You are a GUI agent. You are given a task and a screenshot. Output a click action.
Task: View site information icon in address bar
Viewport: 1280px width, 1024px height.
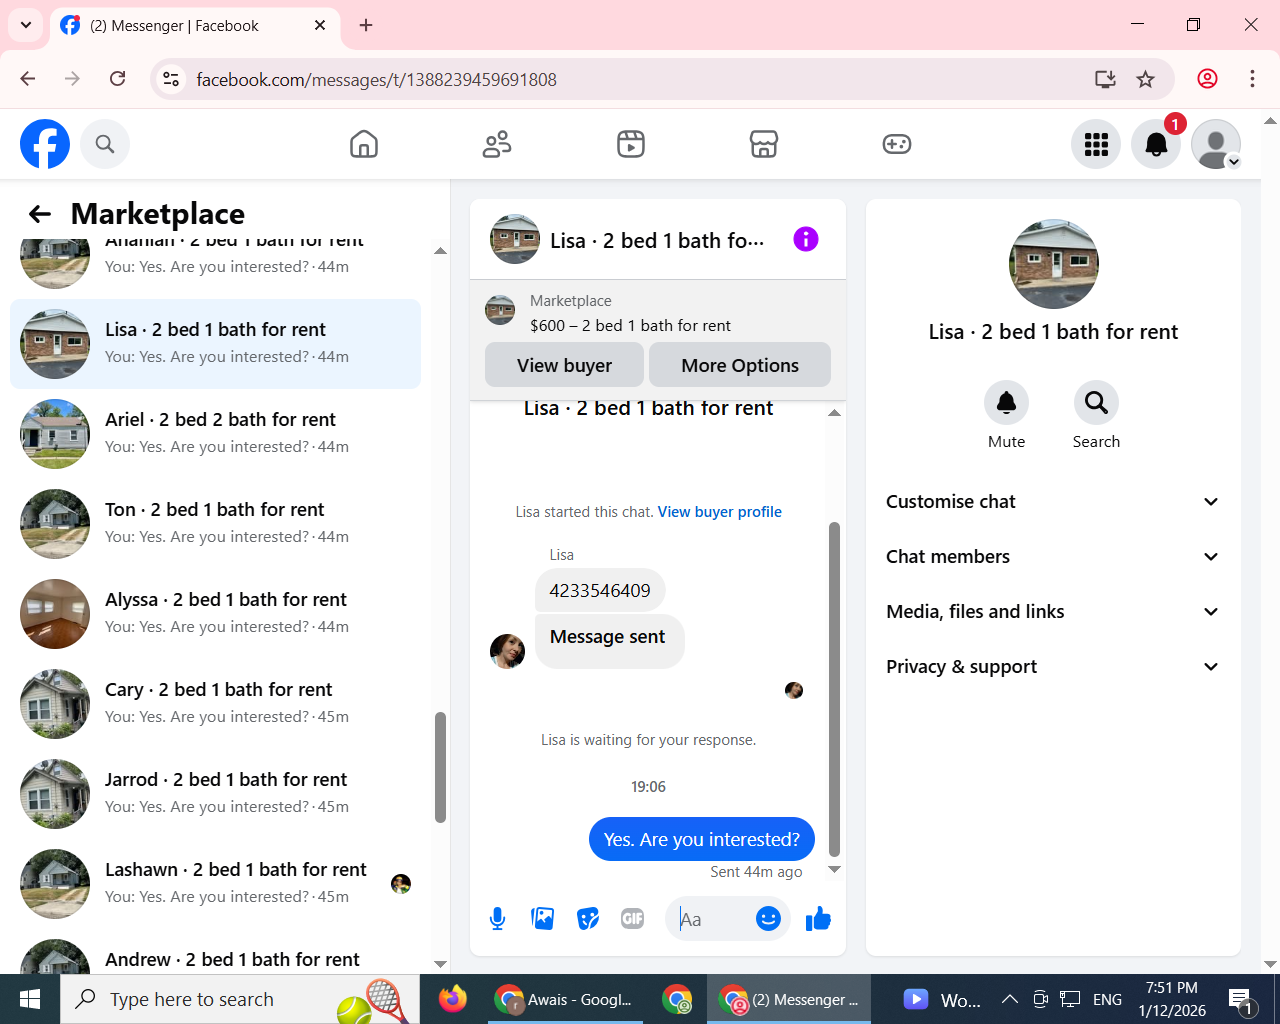[171, 79]
